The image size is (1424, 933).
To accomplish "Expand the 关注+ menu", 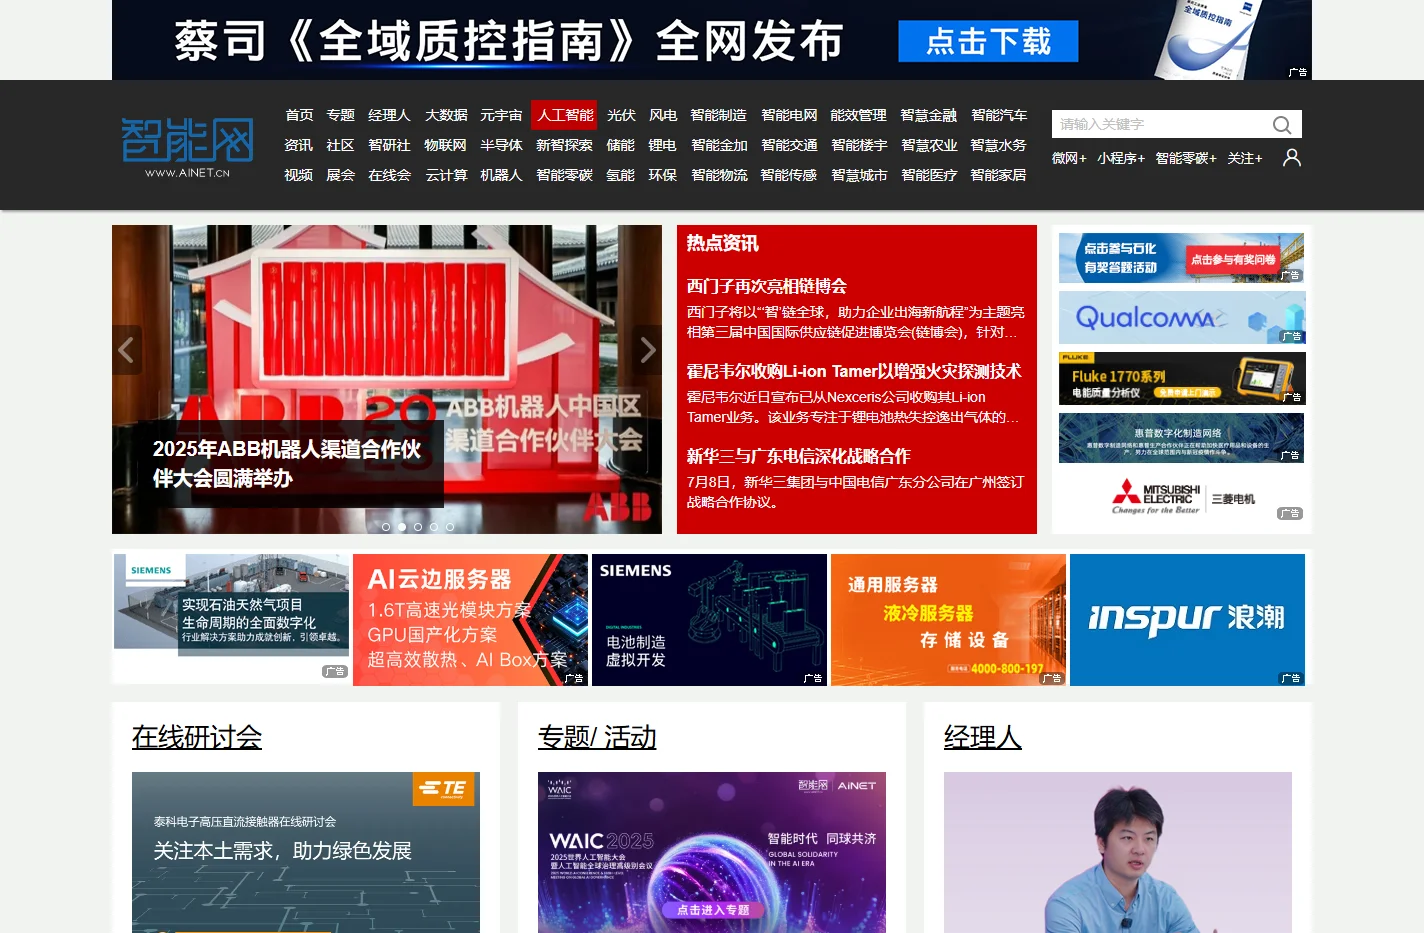I will tap(1245, 158).
